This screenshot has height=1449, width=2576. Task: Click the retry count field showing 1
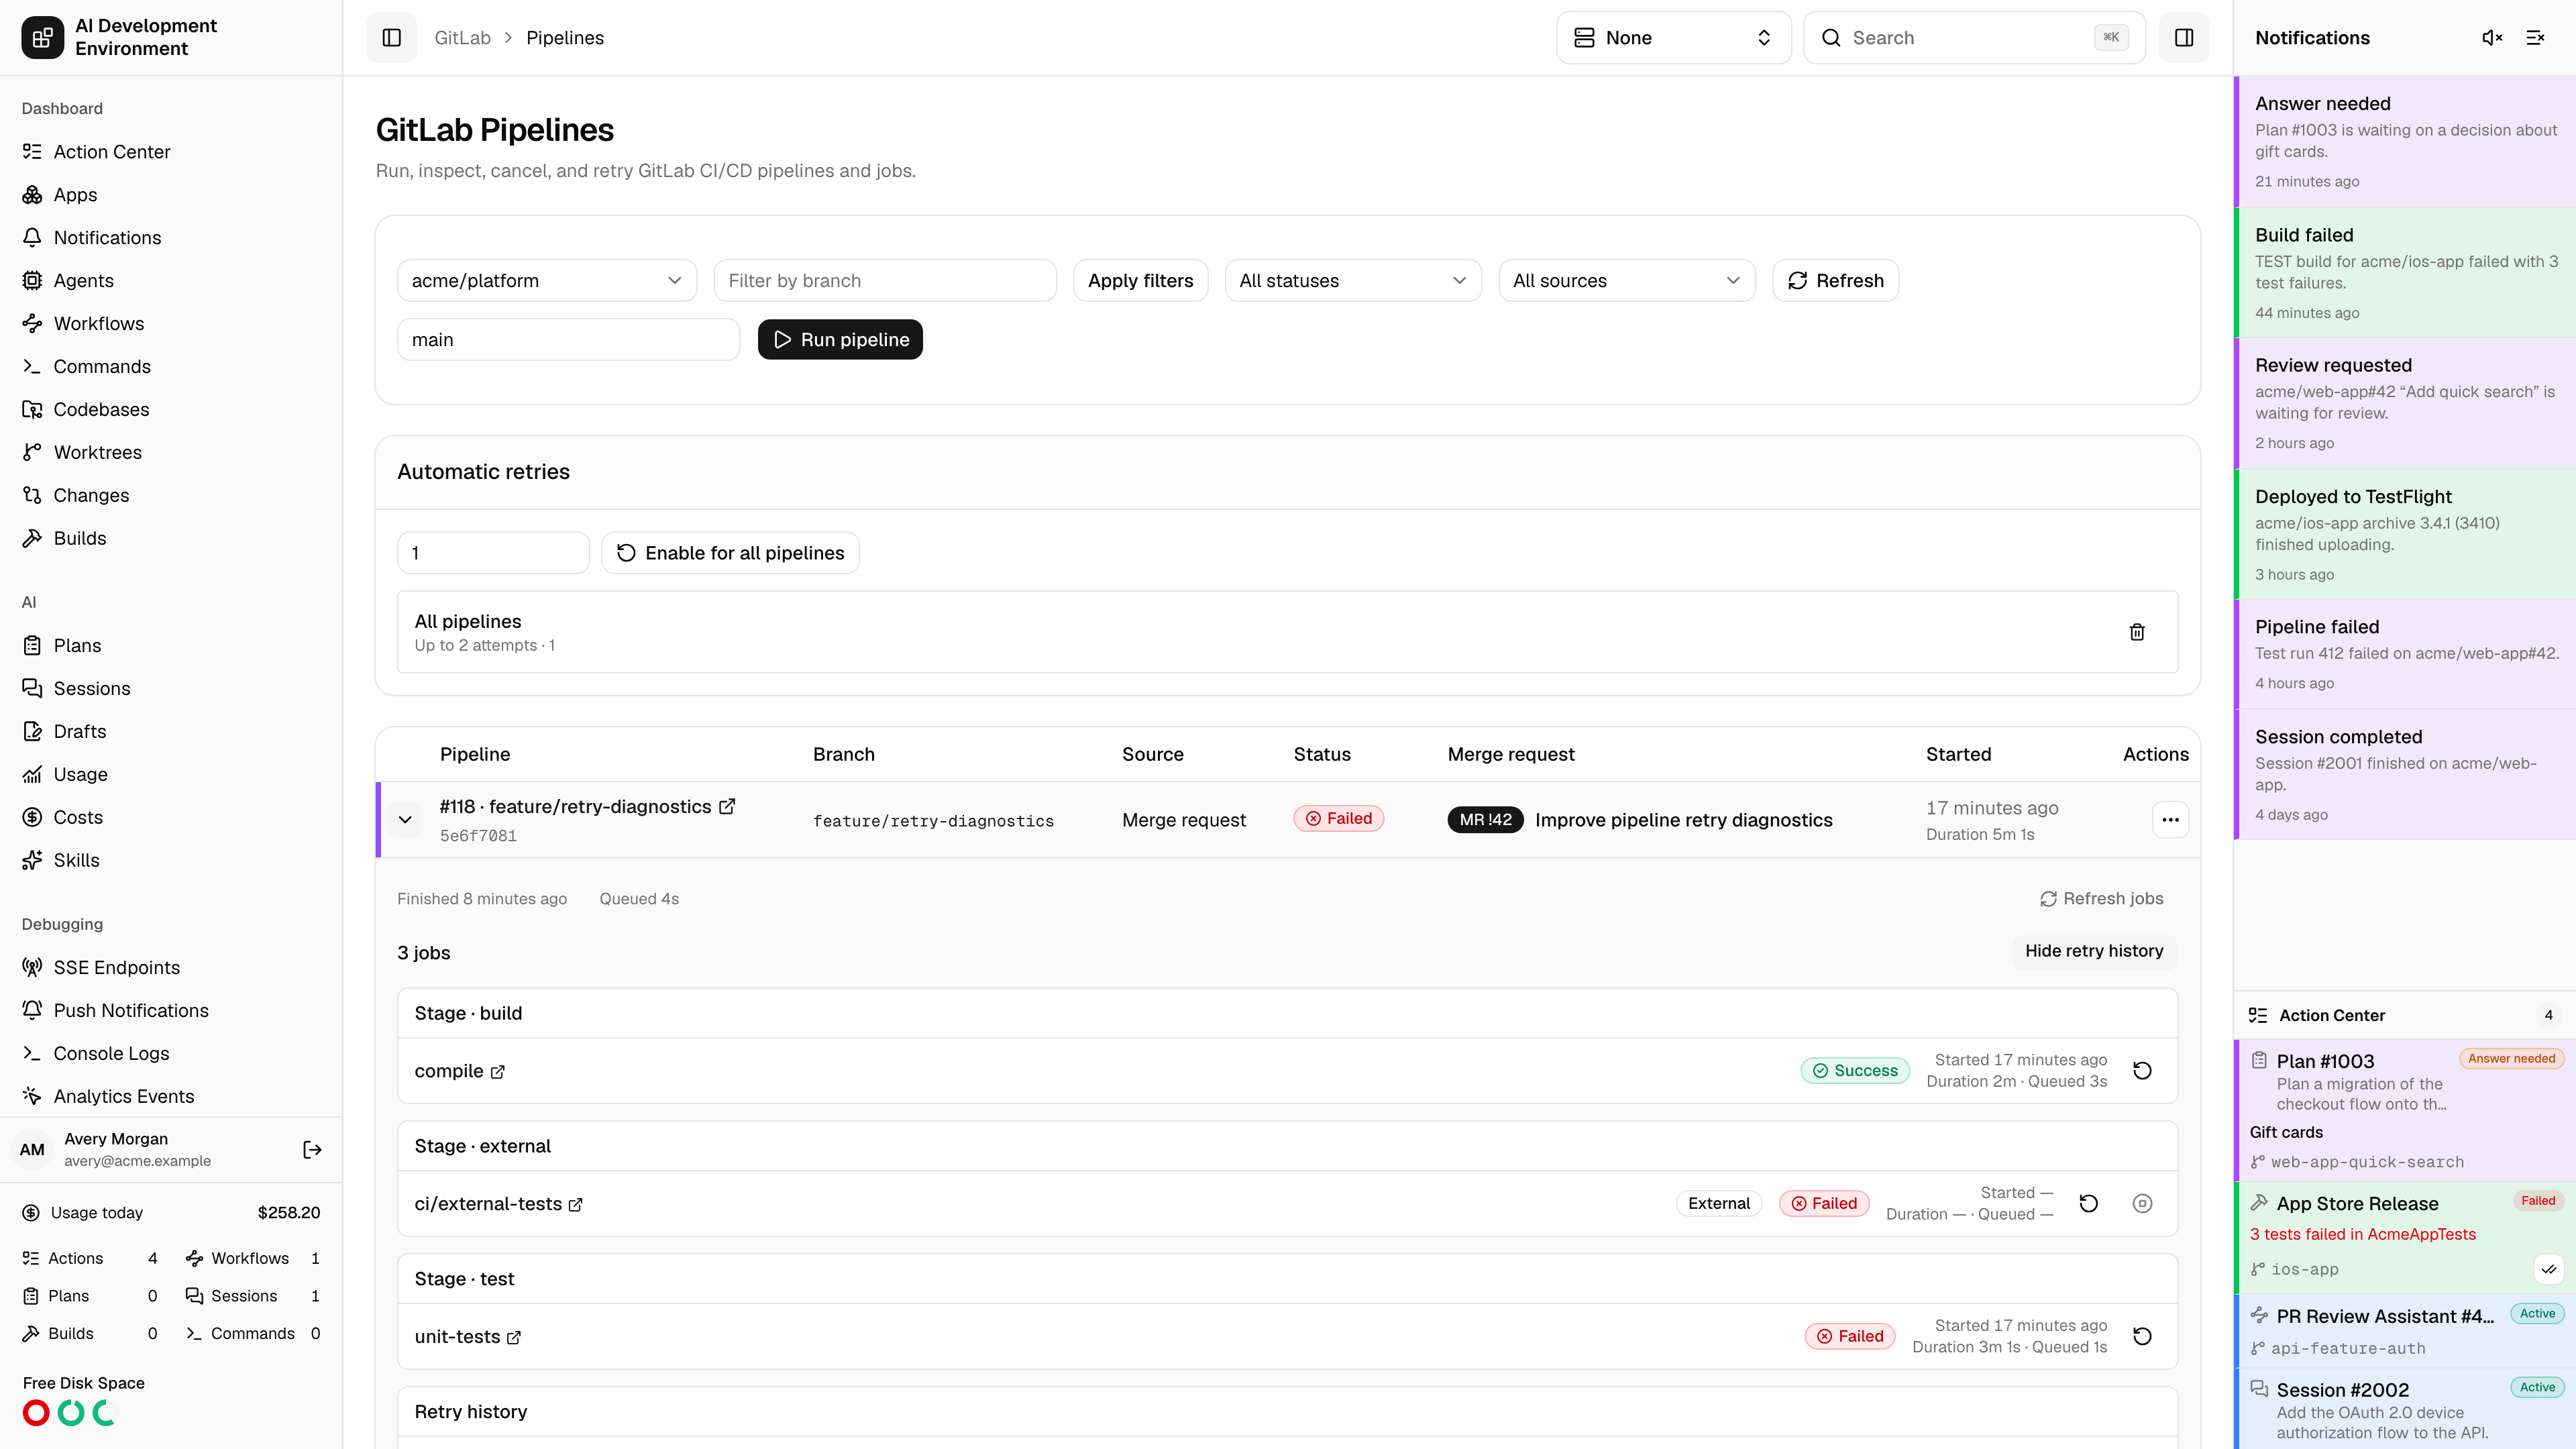493,553
